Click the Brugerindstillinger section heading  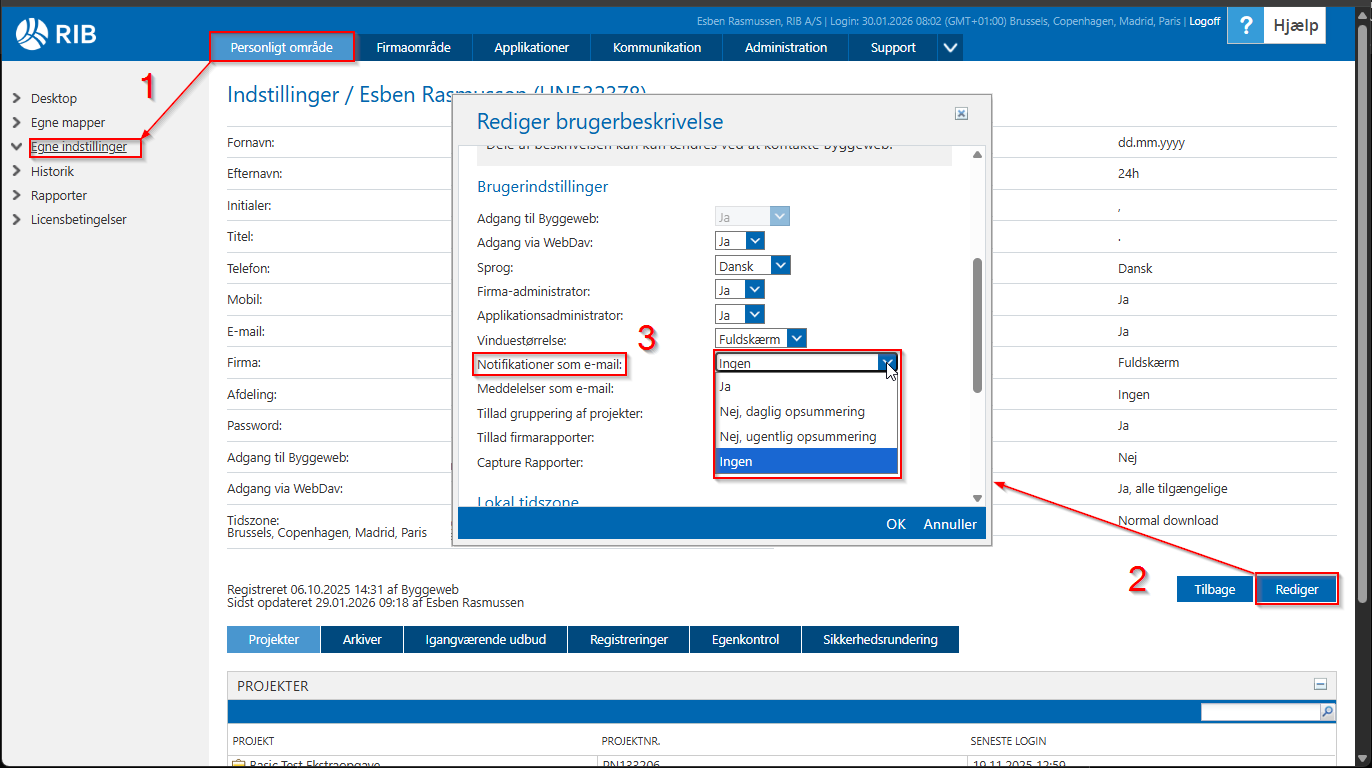543,187
